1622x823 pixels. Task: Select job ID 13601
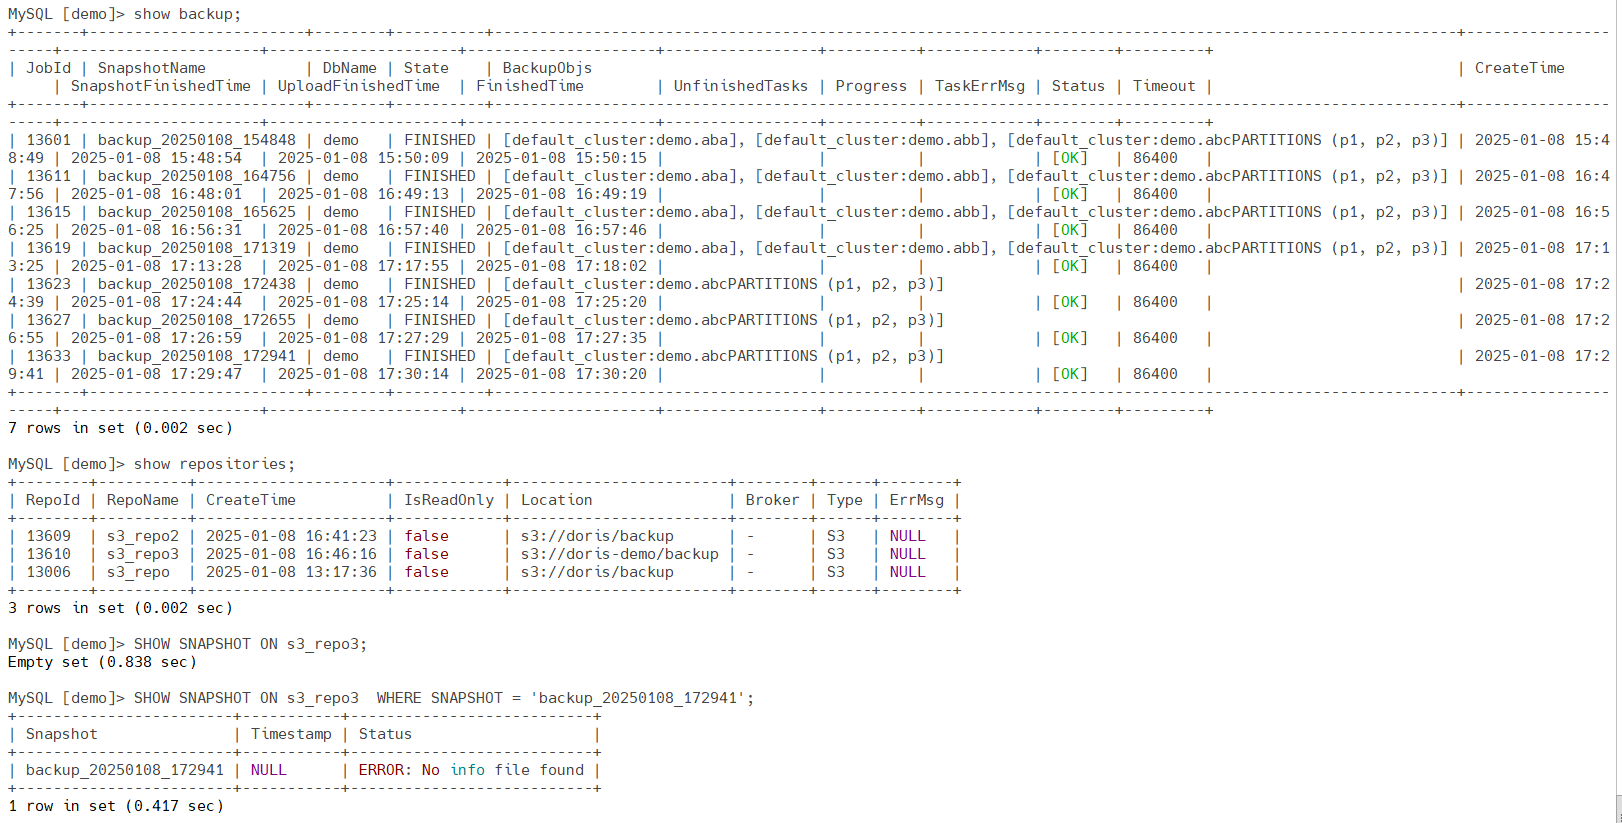click(x=48, y=140)
